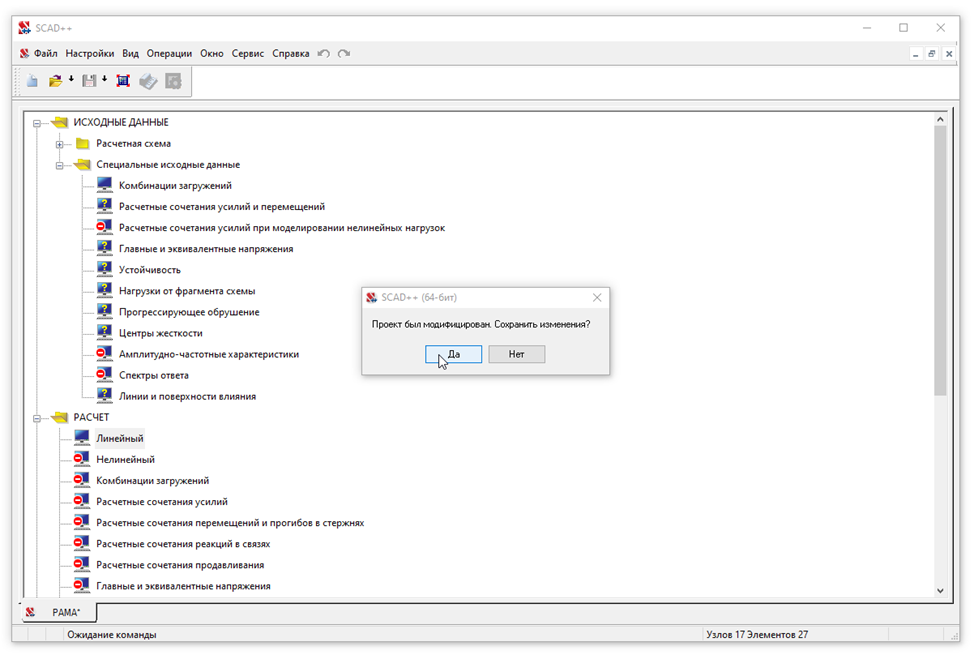Select the Прогрессирующее обрушение label

pyautogui.click(x=189, y=312)
